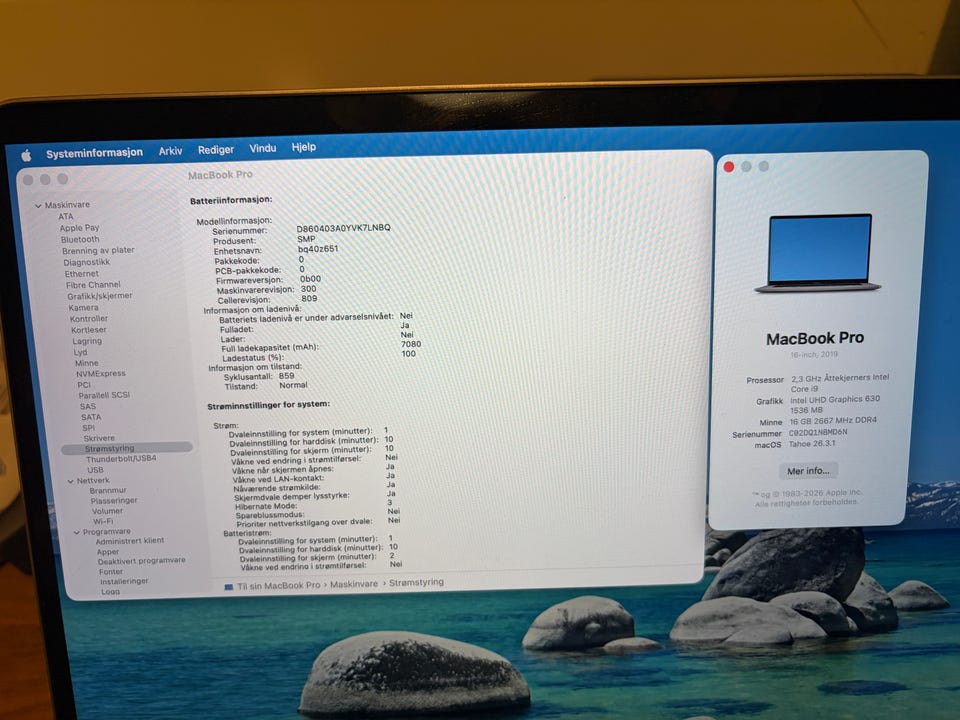Select Parallell SCSI in the sidebar

coord(104,395)
